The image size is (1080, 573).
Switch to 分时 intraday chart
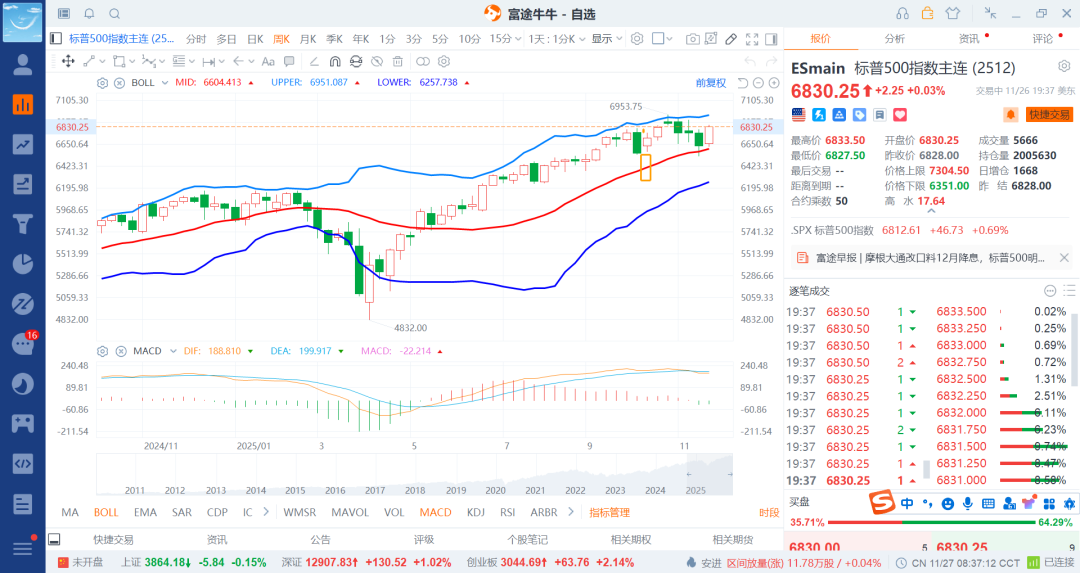[x=196, y=39]
